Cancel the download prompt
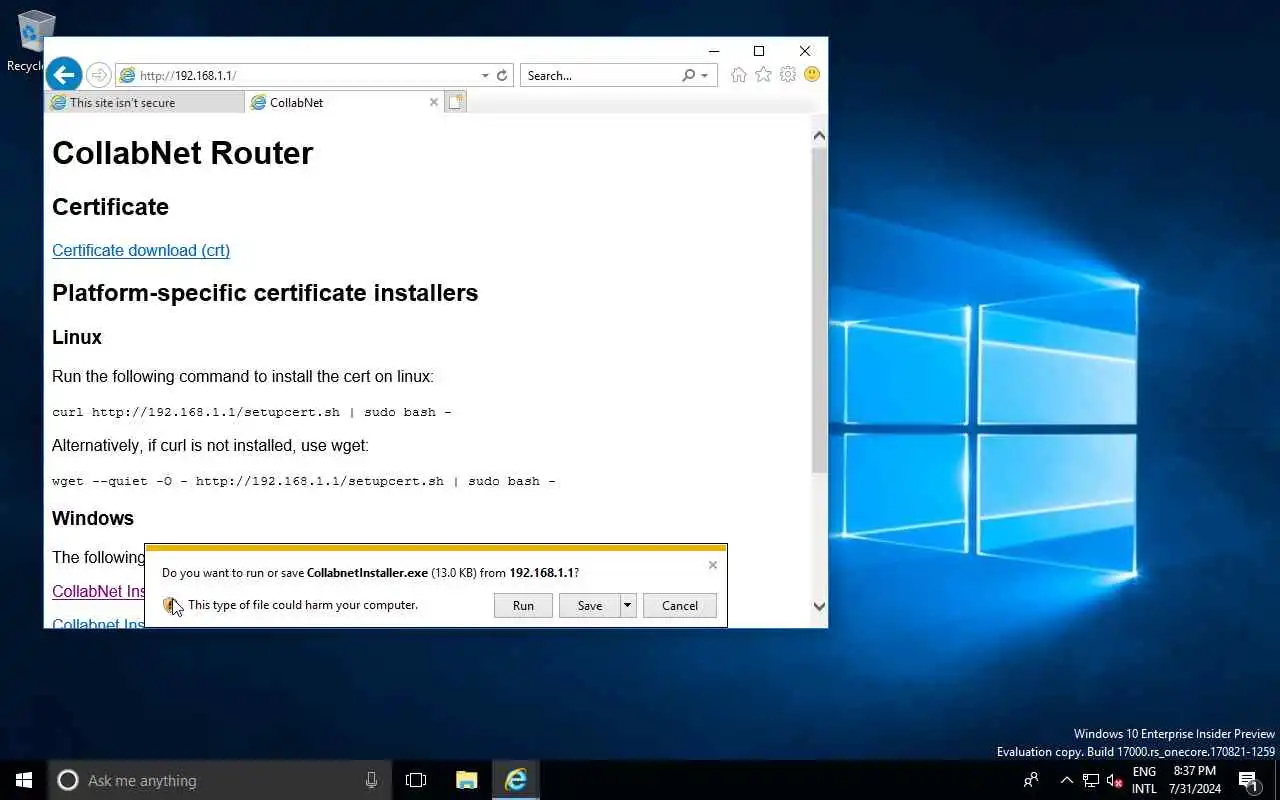 (680, 605)
